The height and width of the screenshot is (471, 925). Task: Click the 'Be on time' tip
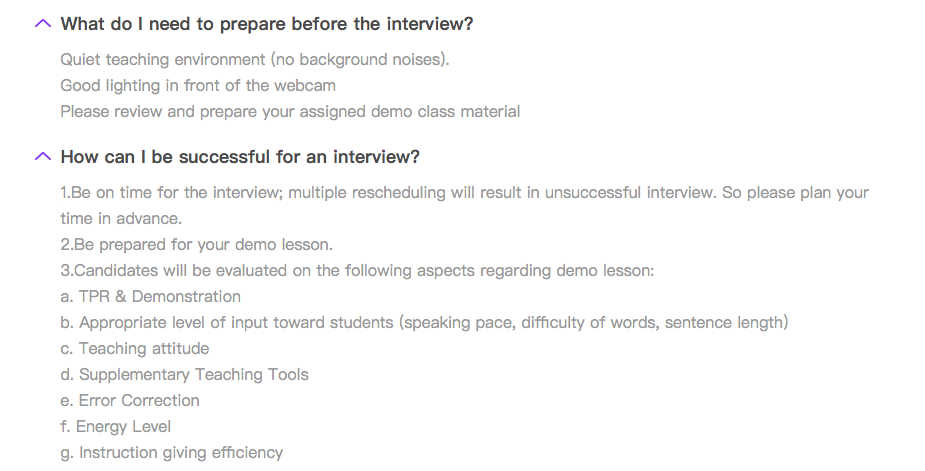pyautogui.click(x=464, y=193)
